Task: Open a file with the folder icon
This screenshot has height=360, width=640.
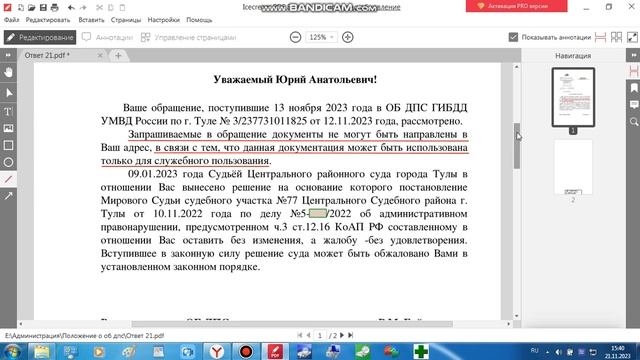Action: [x=31, y=7]
